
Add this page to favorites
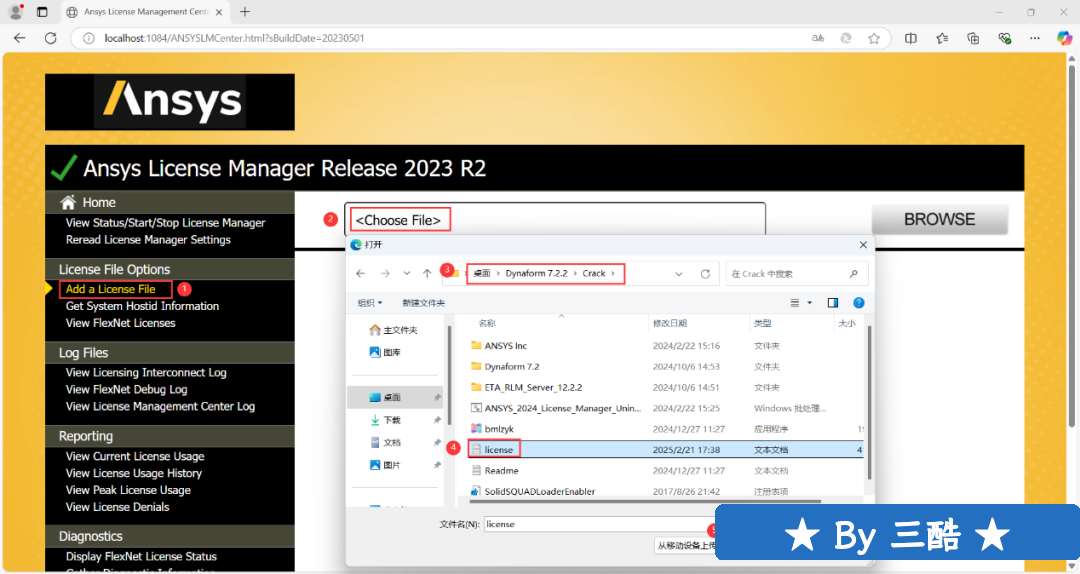click(874, 38)
